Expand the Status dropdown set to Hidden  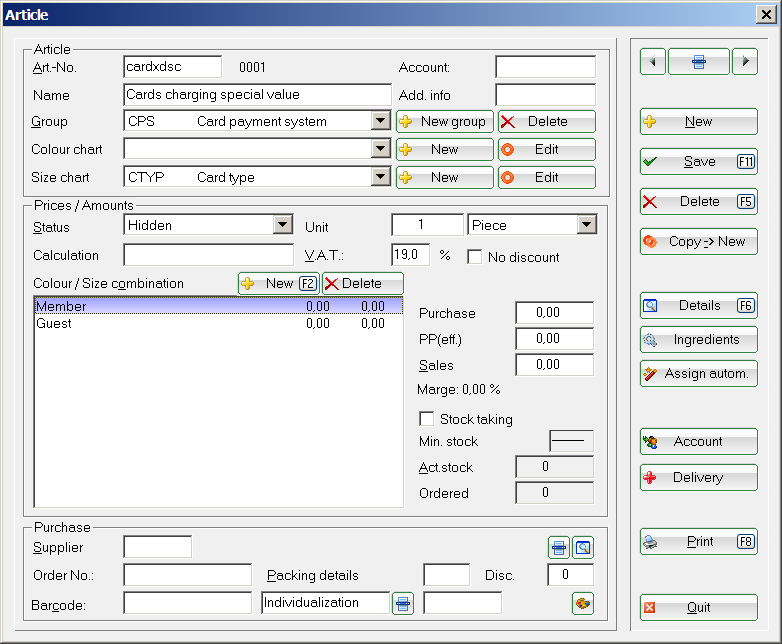282,225
